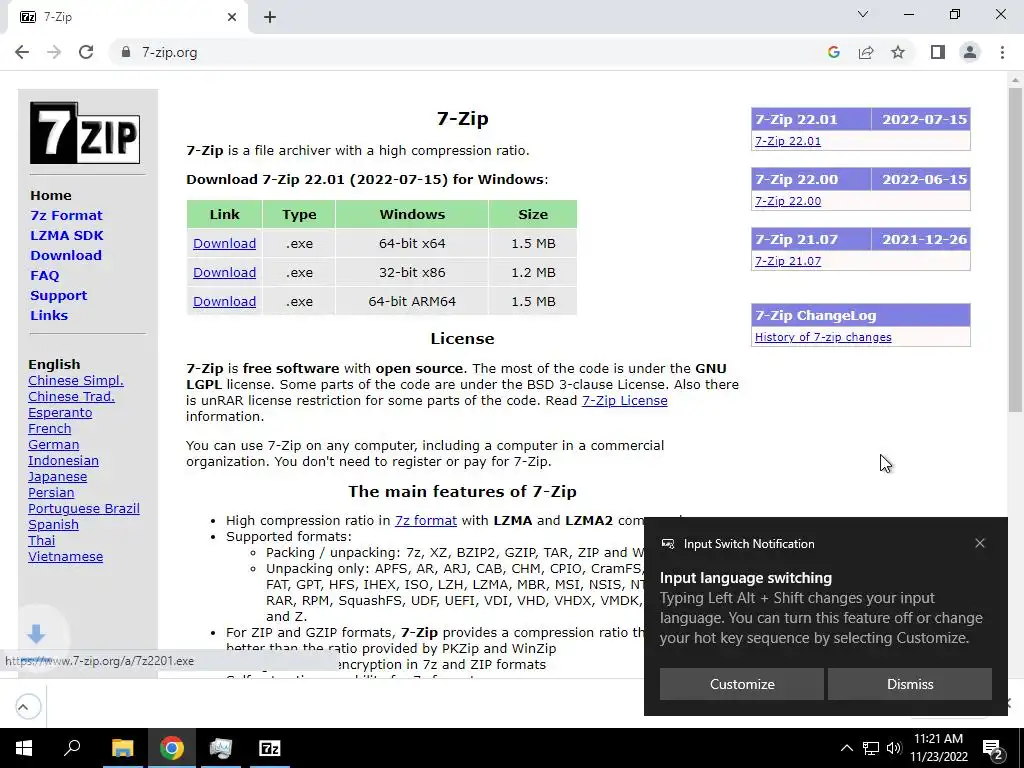This screenshot has width=1024, height=768.
Task: Click the blue down-arrow download indicator
Action: (37, 633)
